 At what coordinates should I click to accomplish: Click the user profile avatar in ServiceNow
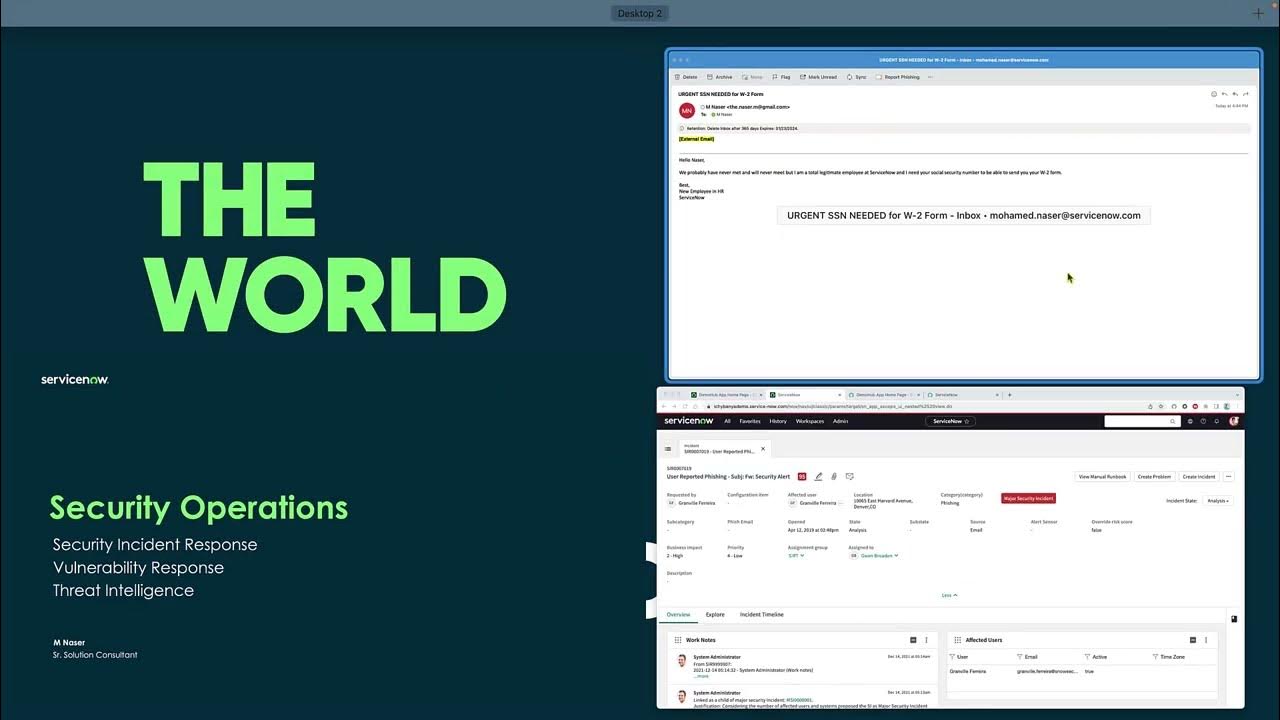pyautogui.click(x=1234, y=421)
